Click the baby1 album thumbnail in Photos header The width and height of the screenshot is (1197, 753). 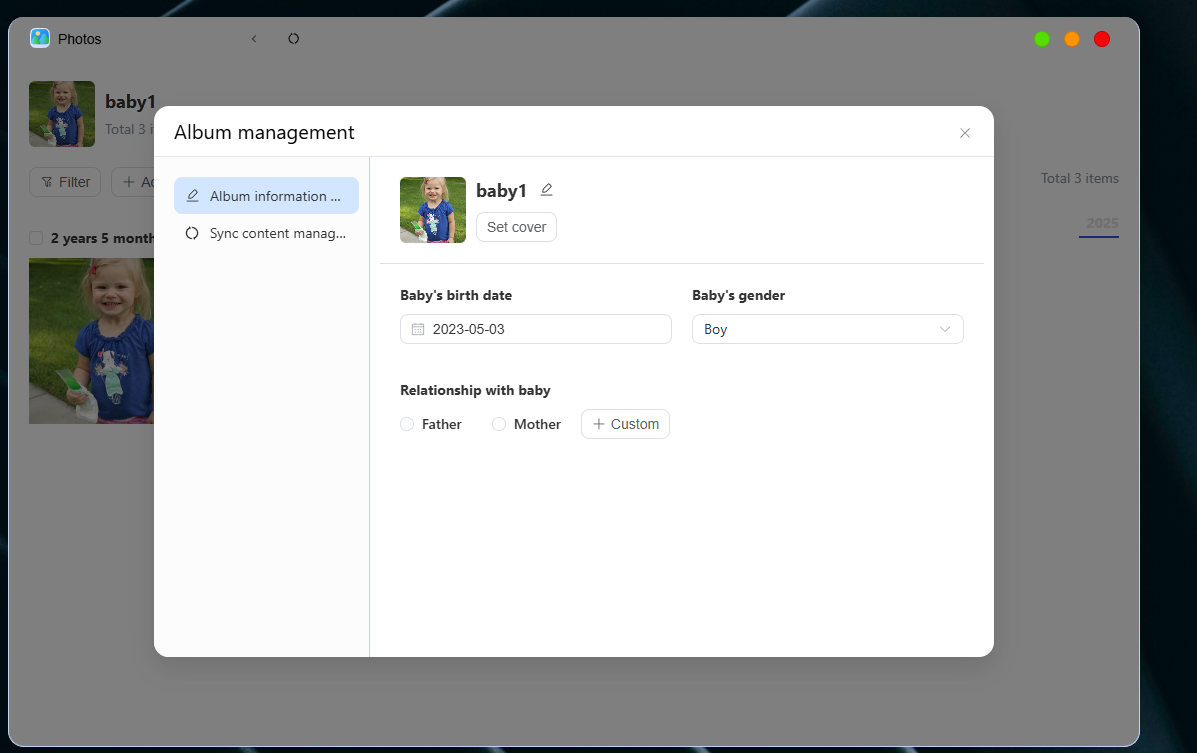coord(62,114)
